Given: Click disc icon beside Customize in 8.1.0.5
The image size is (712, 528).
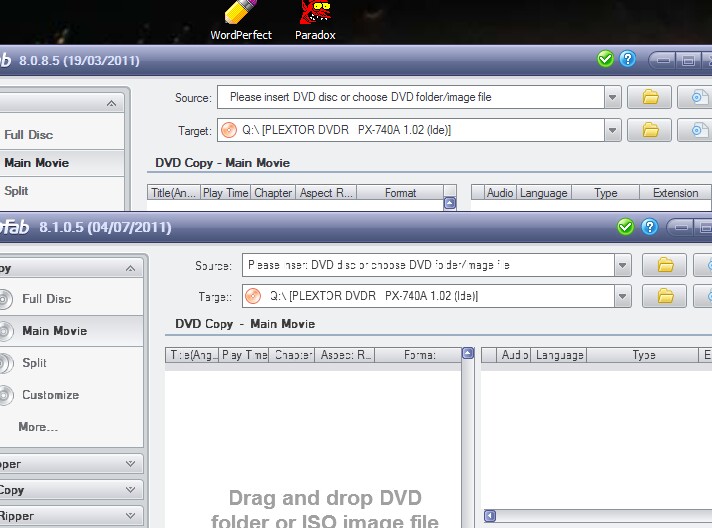Looking at the screenshot, I should pyautogui.click(x=5, y=395).
